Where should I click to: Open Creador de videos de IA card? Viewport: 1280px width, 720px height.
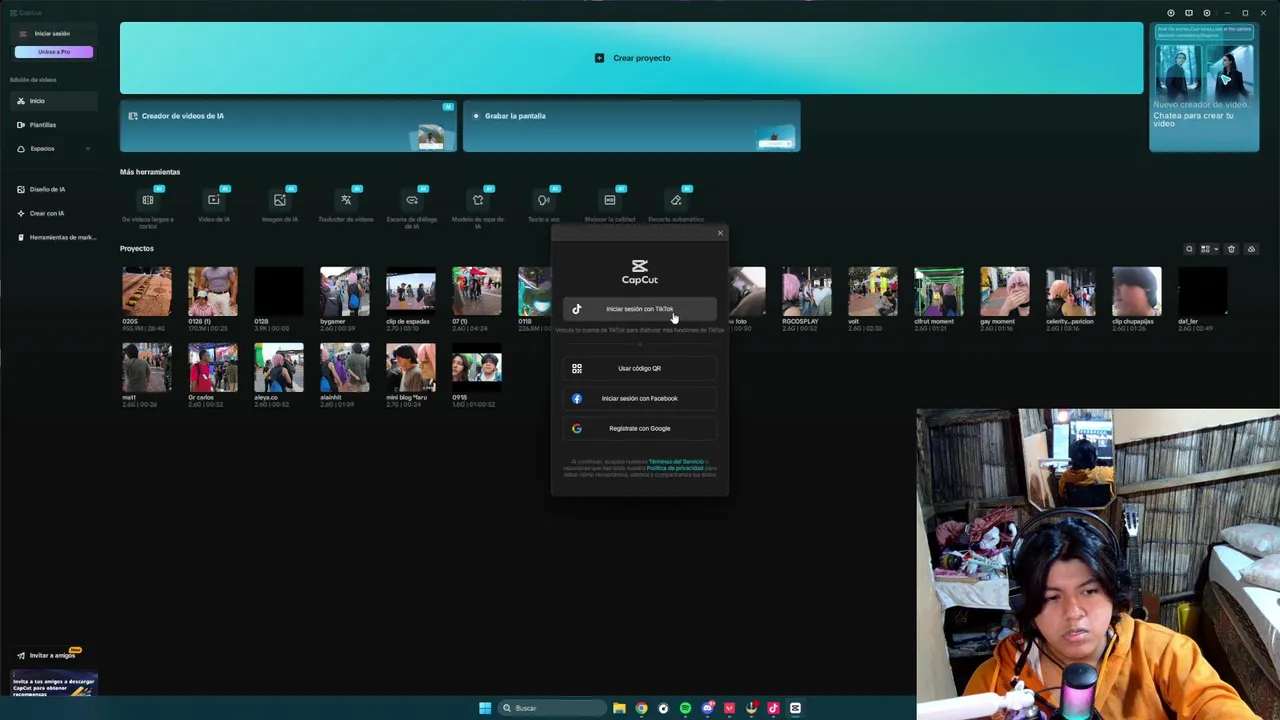pyautogui.click(x=288, y=126)
